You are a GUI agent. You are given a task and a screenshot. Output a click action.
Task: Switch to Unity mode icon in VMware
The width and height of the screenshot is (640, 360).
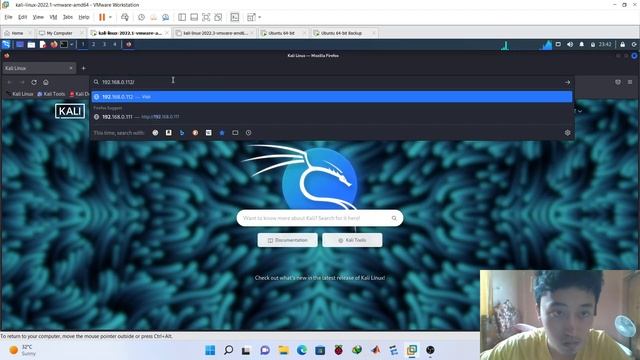(x=218, y=17)
